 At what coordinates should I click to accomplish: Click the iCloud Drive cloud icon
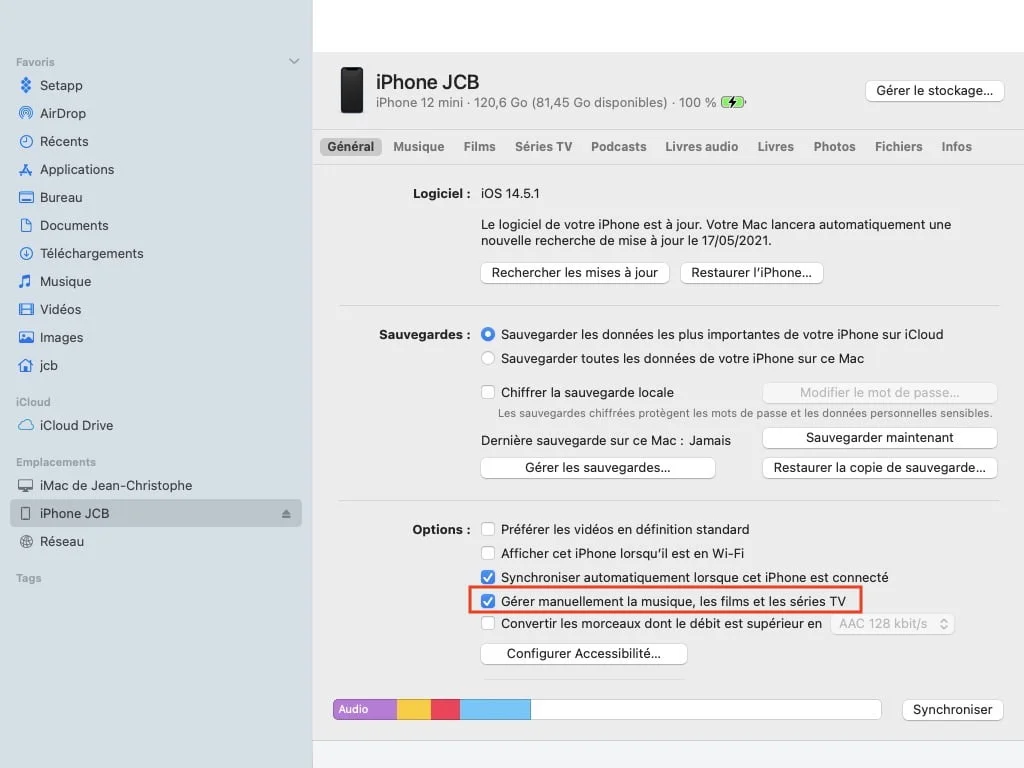[x=25, y=426]
